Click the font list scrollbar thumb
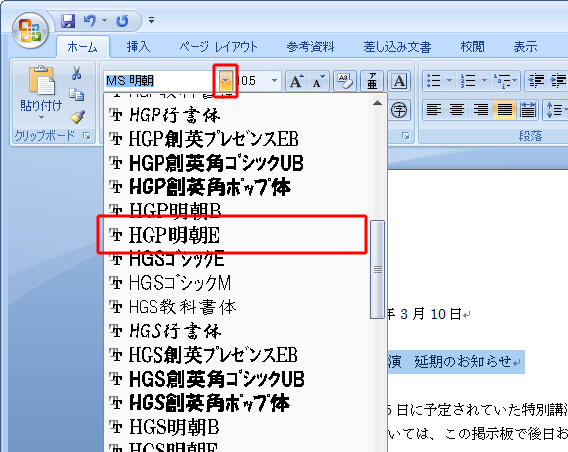The width and height of the screenshot is (568, 452). (x=377, y=269)
